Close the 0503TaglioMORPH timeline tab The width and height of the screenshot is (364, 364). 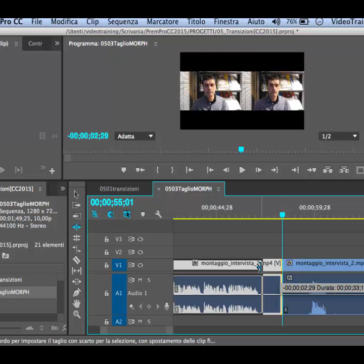(159, 189)
